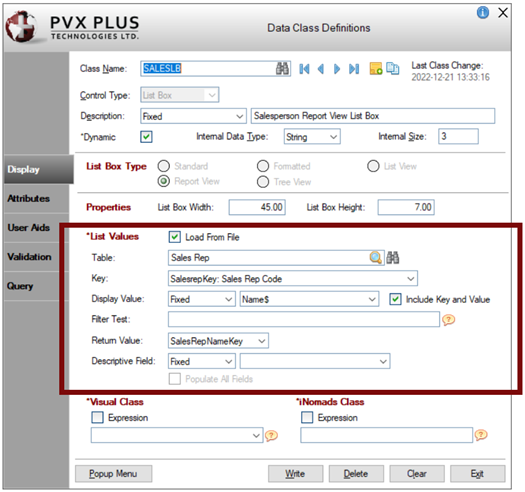
Task: Jump to the last class record
Action: point(354,69)
